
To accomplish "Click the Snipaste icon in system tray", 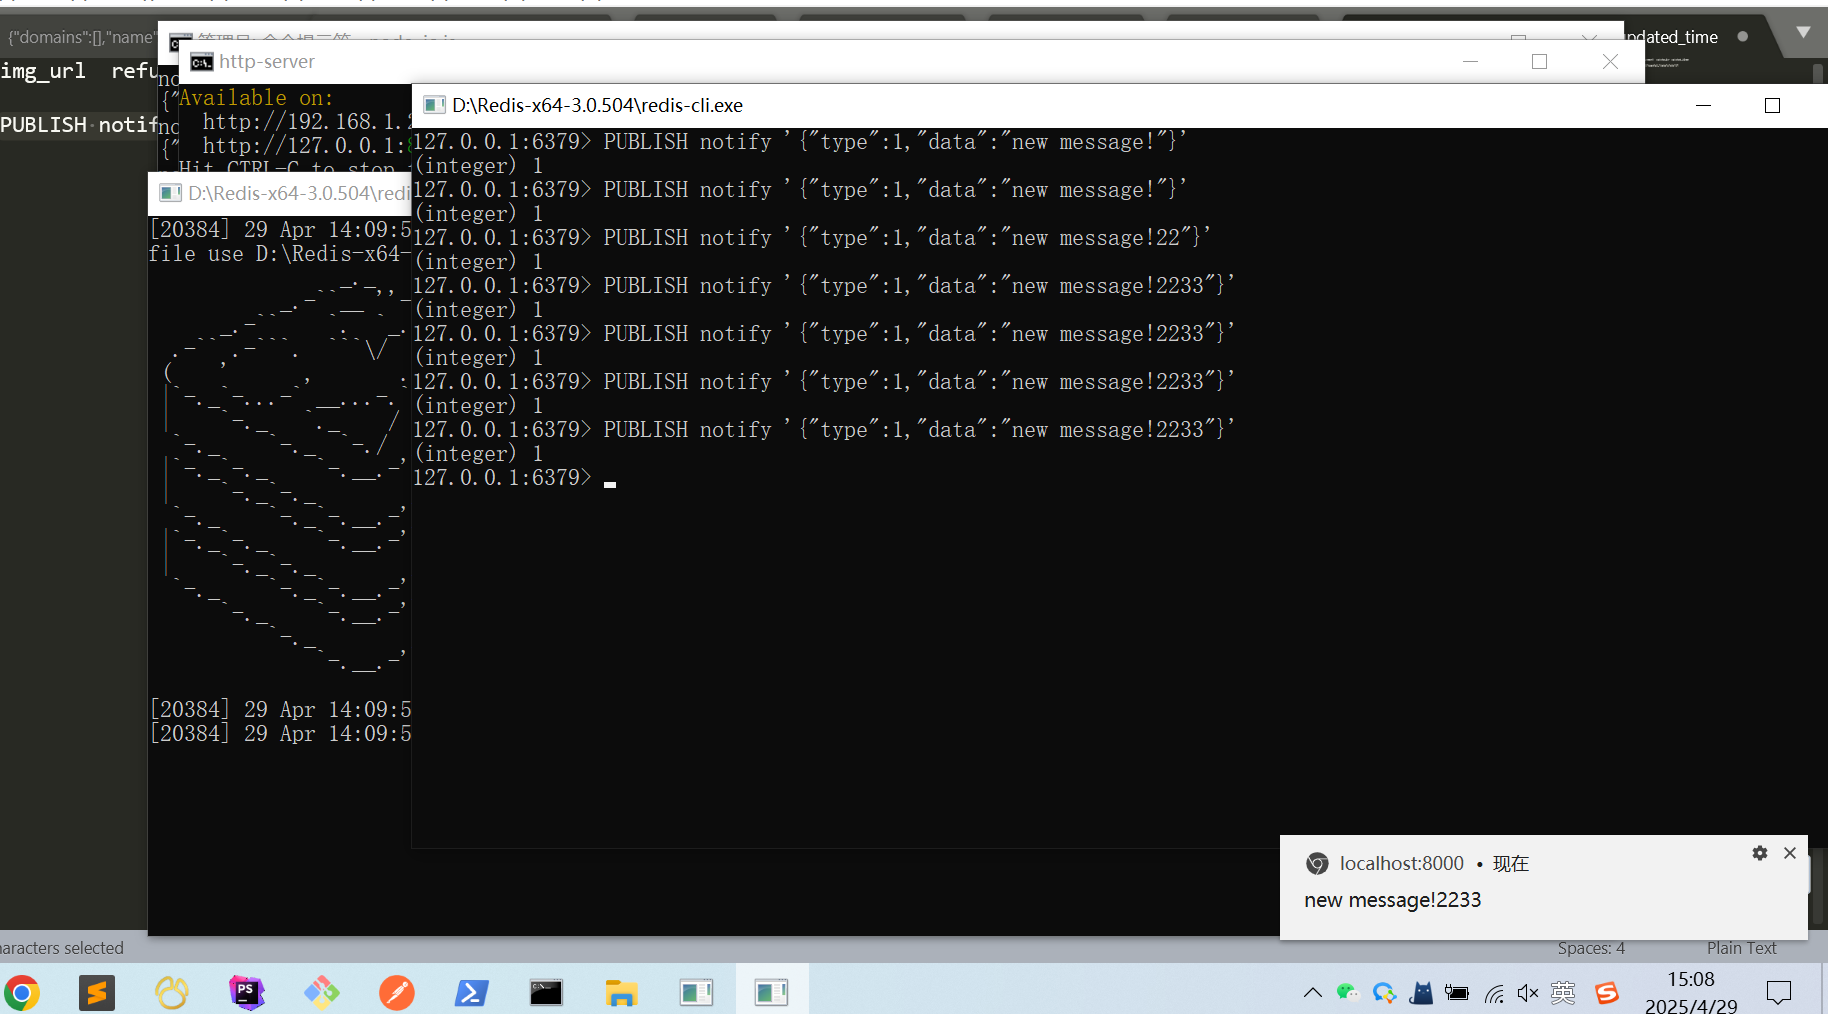I will pos(1607,993).
